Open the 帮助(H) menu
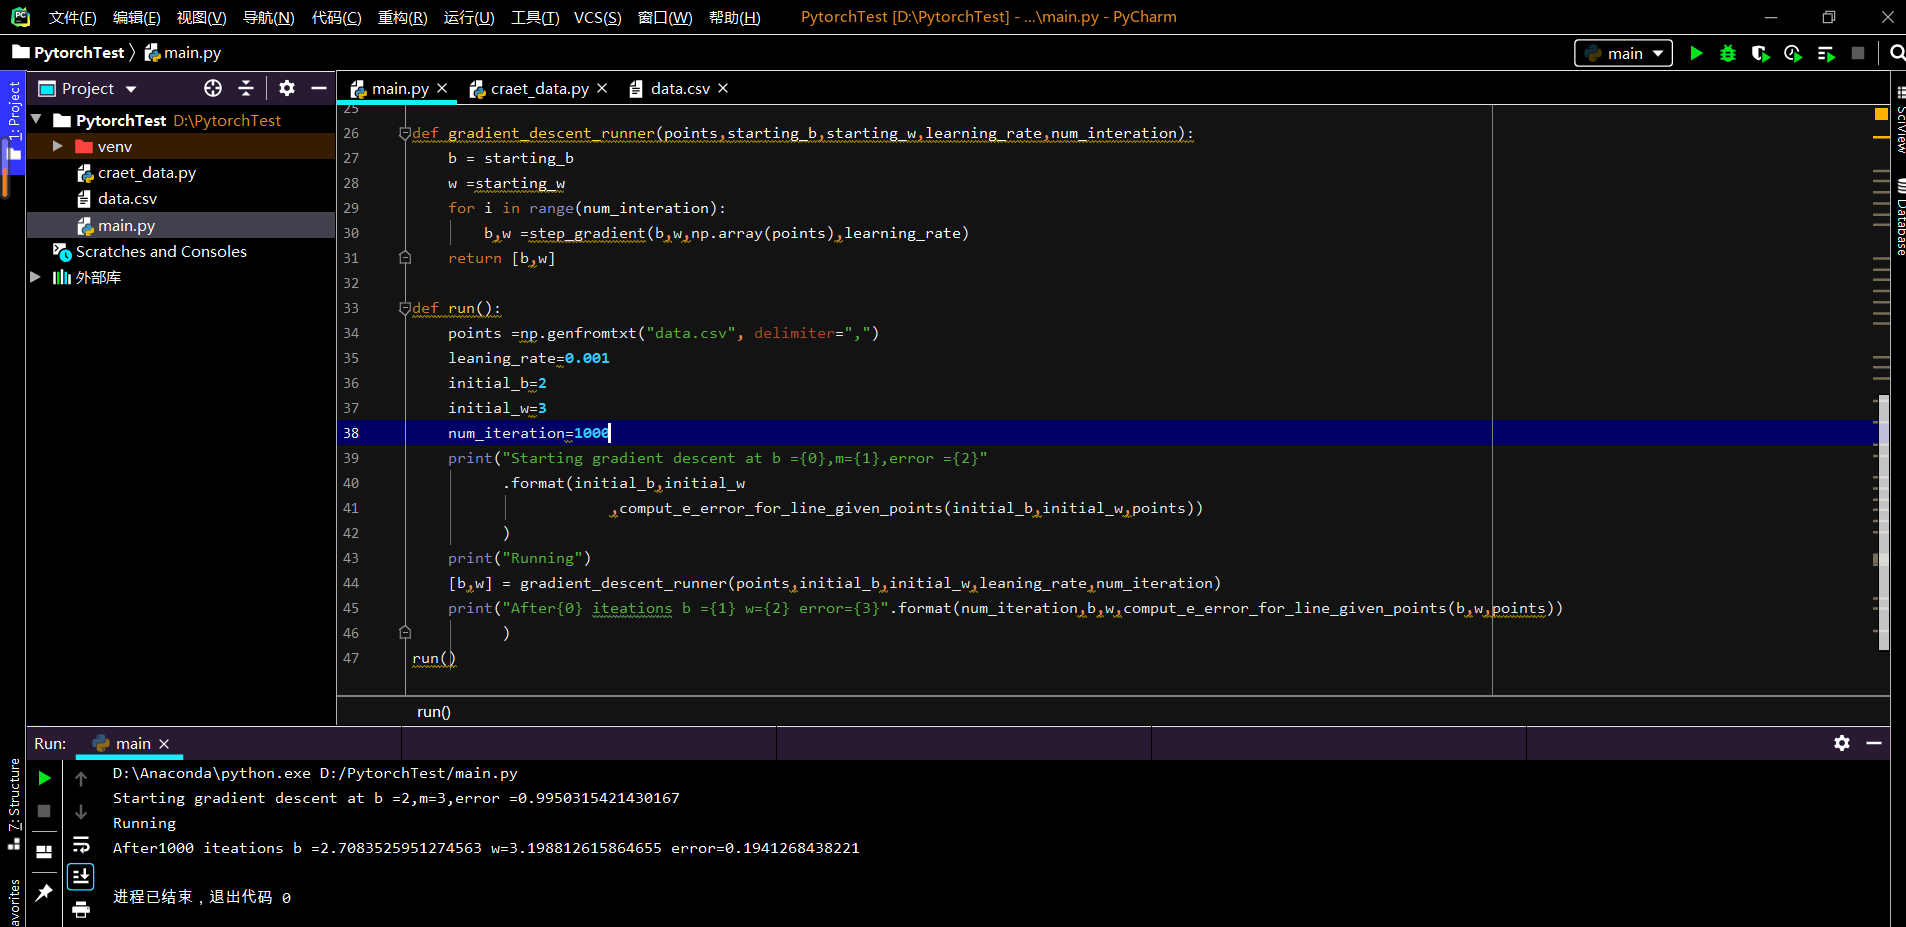This screenshot has height=927, width=1906. 734,17
